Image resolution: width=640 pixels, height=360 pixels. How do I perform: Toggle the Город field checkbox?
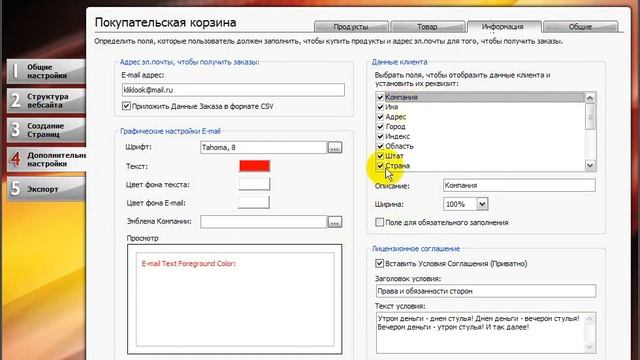click(380, 127)
